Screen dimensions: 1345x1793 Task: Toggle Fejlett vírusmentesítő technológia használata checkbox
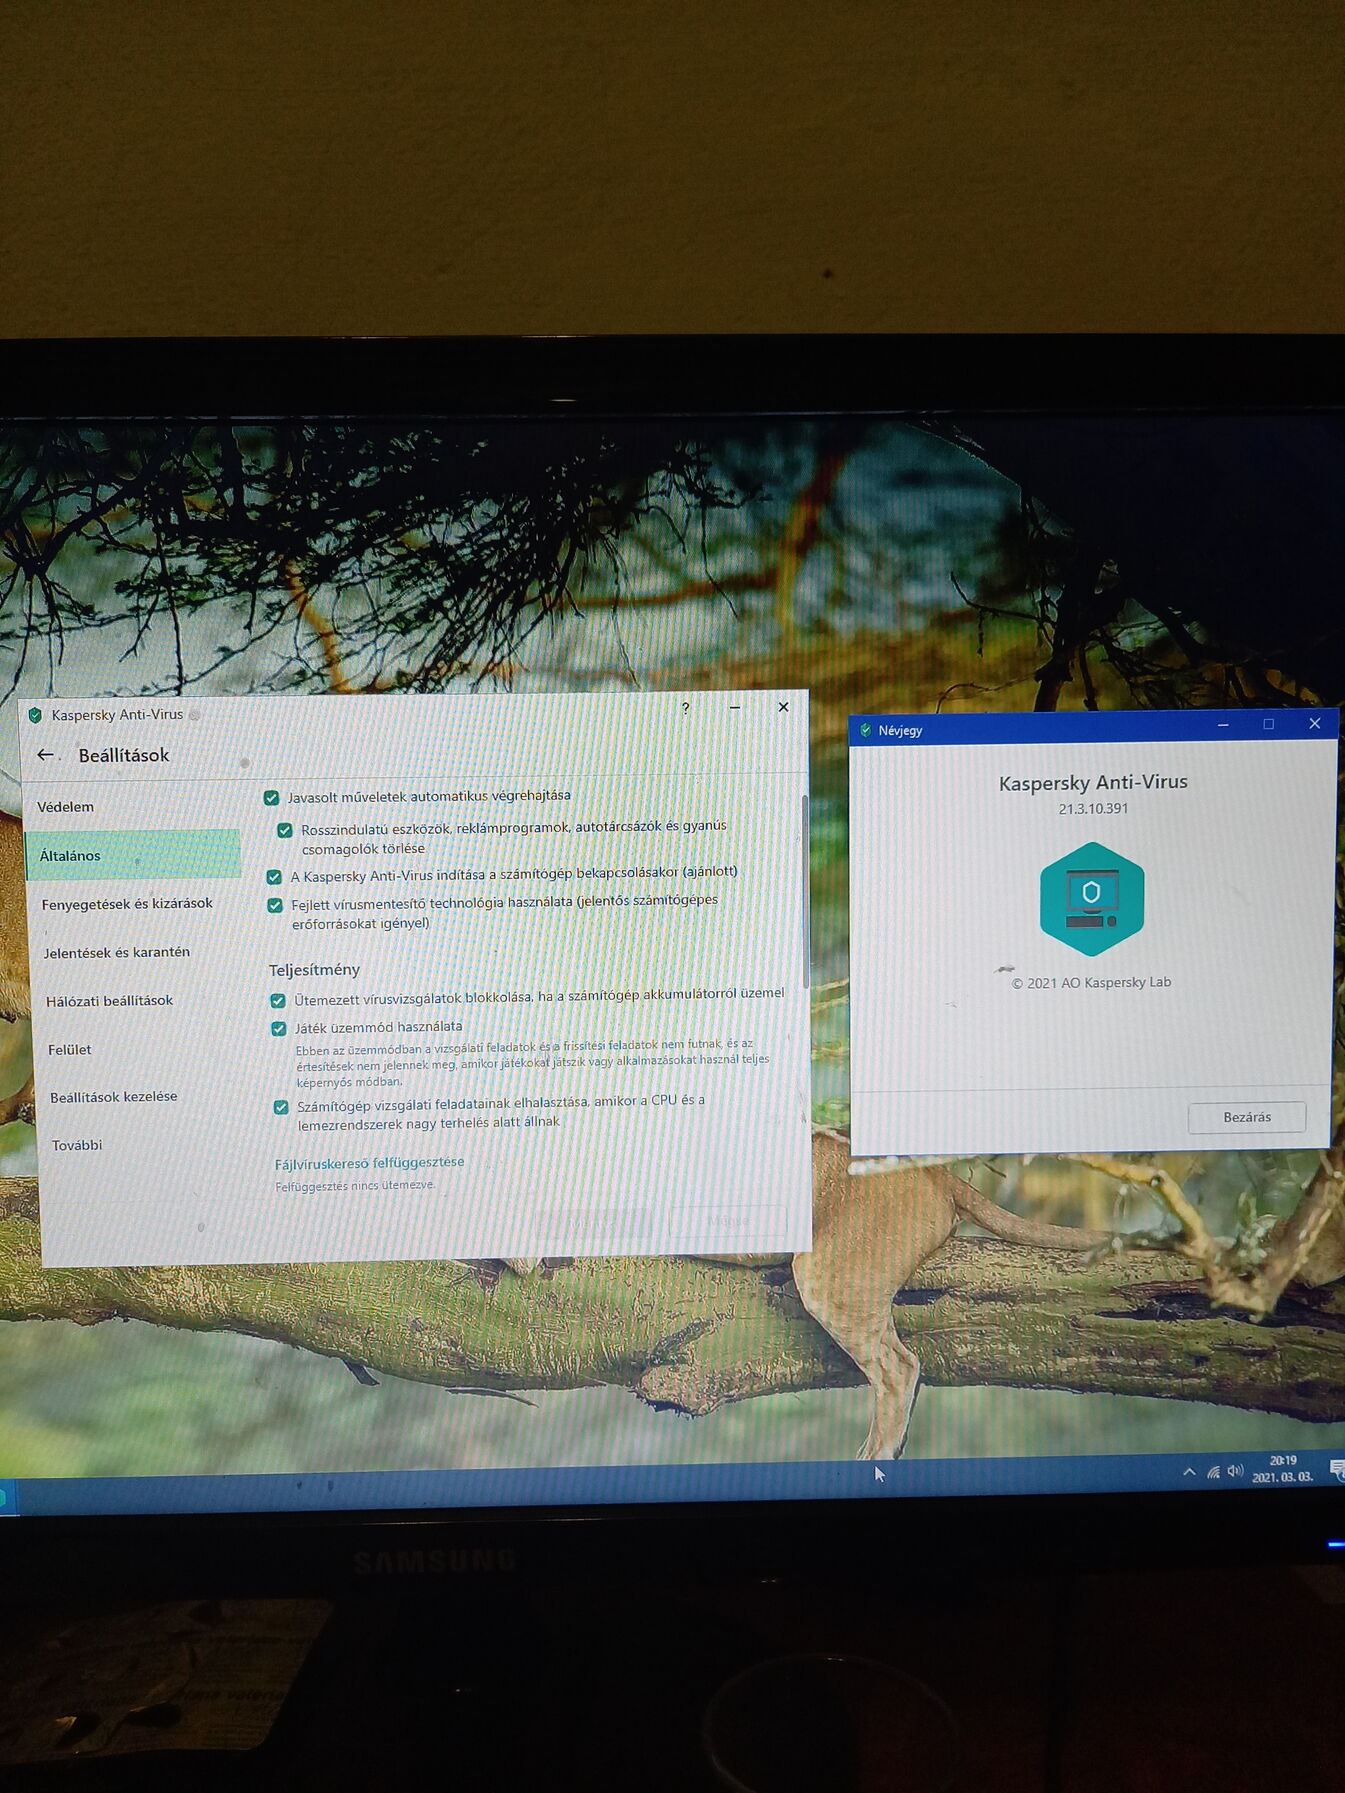point(275,905)
